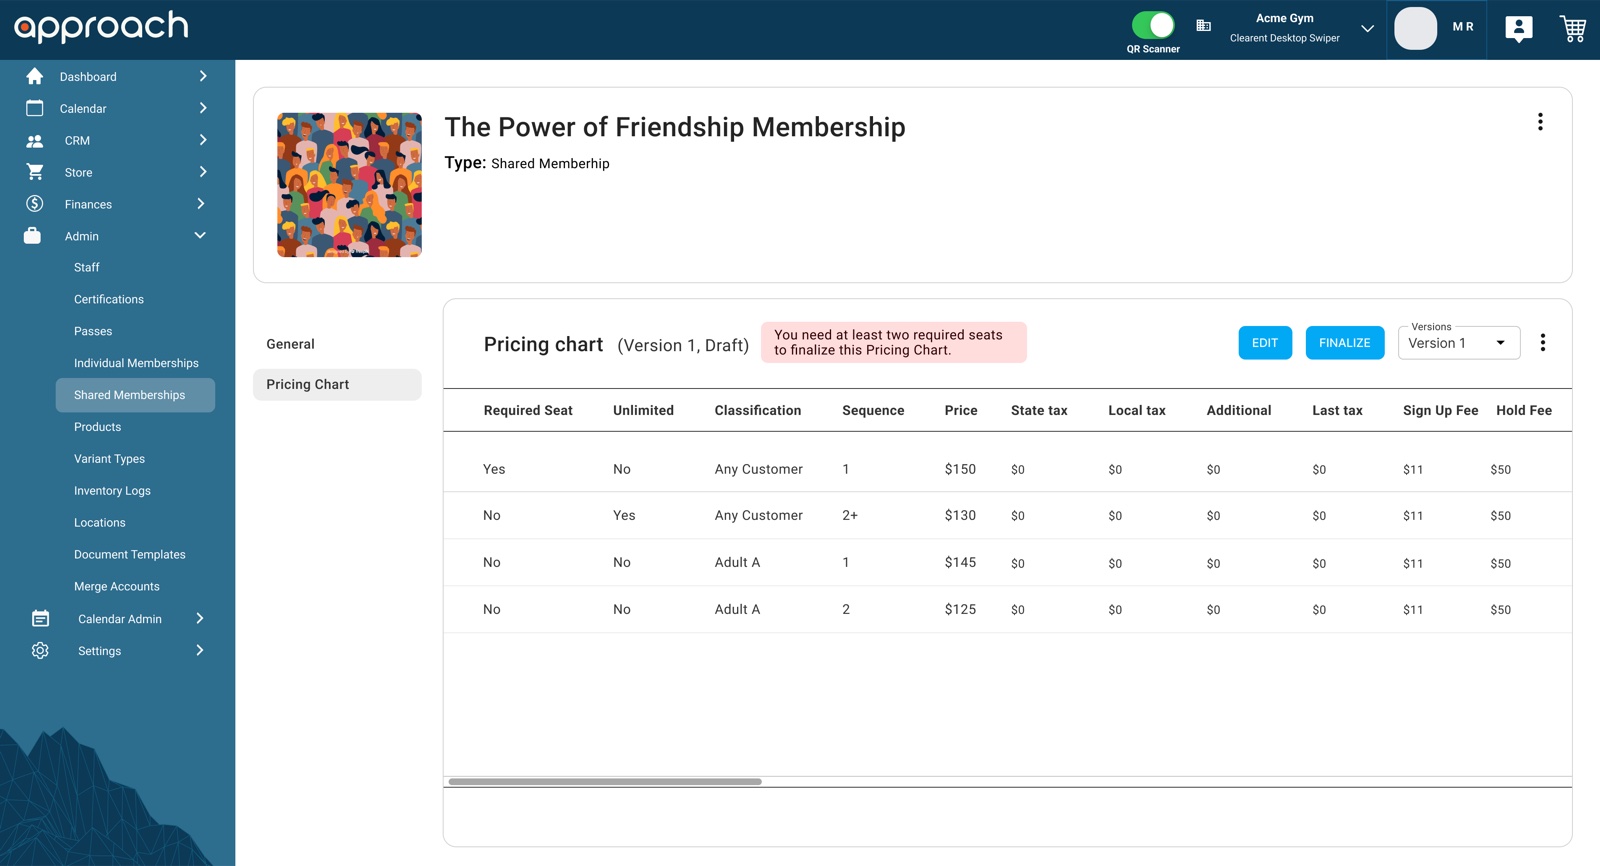Collapse the Admin menu chevron
This screenshot has height=866, width=1600.
(x=200, y=236)
